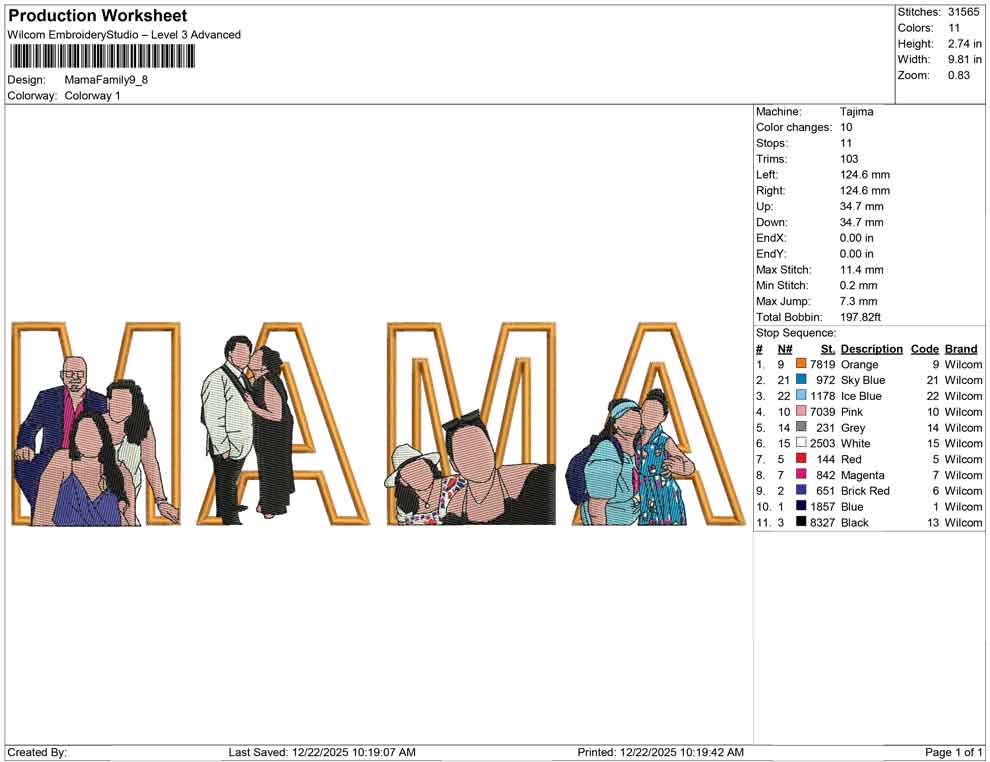Viewport: 990px width, 762px height.
Task: Click the 'Brand' column header
Action: [x=961, y=348]
